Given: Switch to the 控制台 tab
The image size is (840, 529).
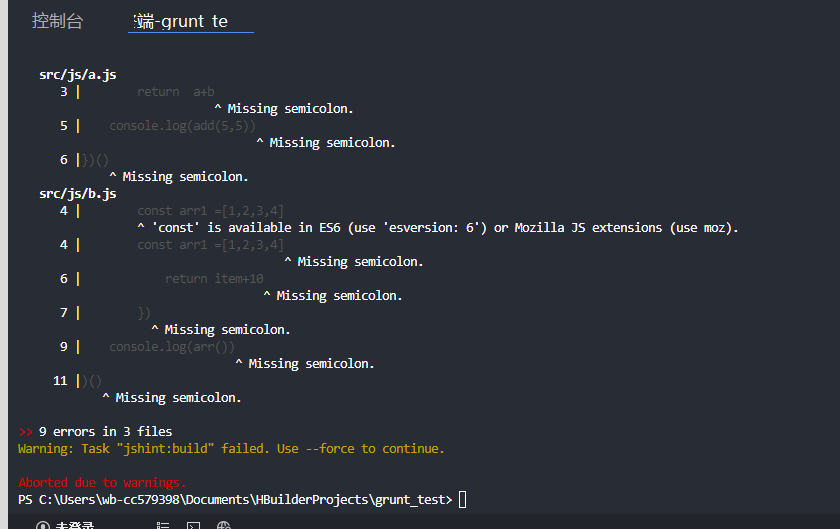Looking at the screenshot, I should tap(57, 21).
